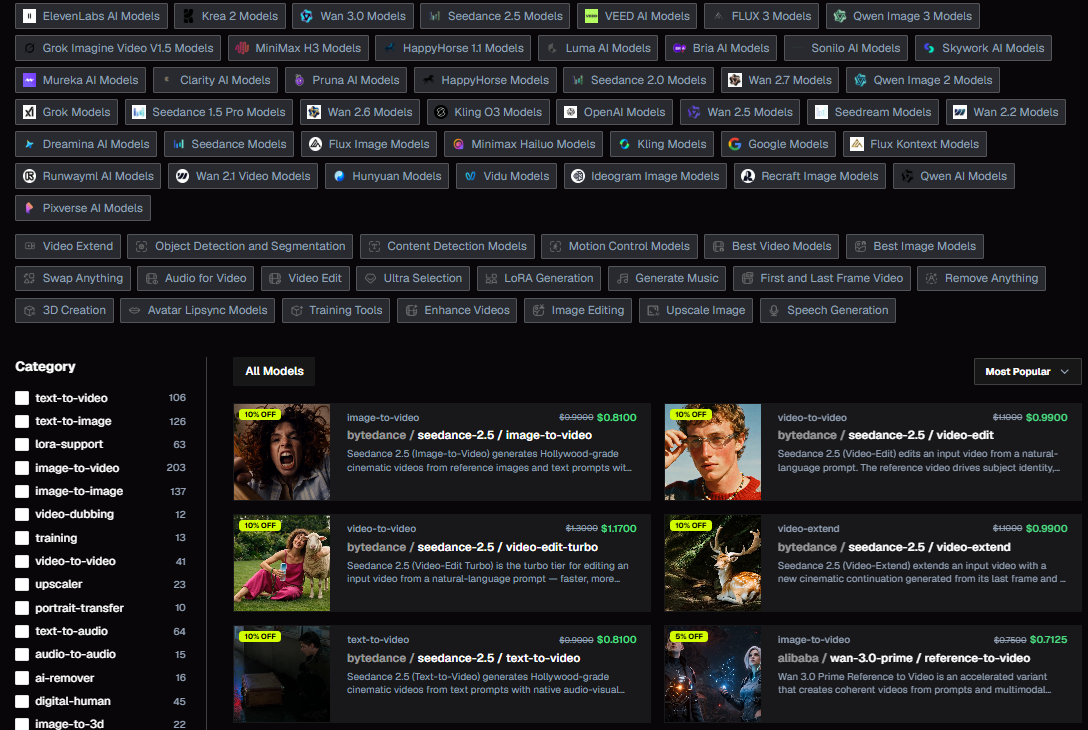1088x730 pixels.
Task: Open seedance-2.5 / video-edit-turbo model link
Action: pos(473,547)
